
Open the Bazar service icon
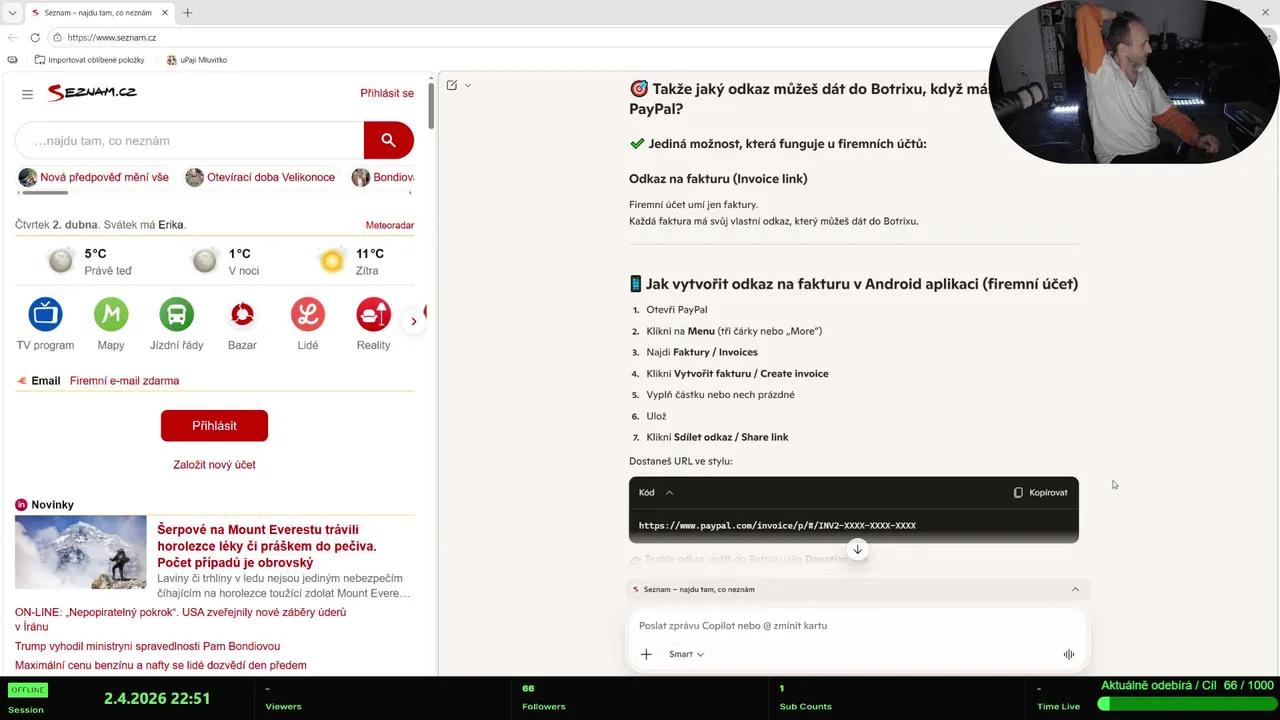[242, 314]
